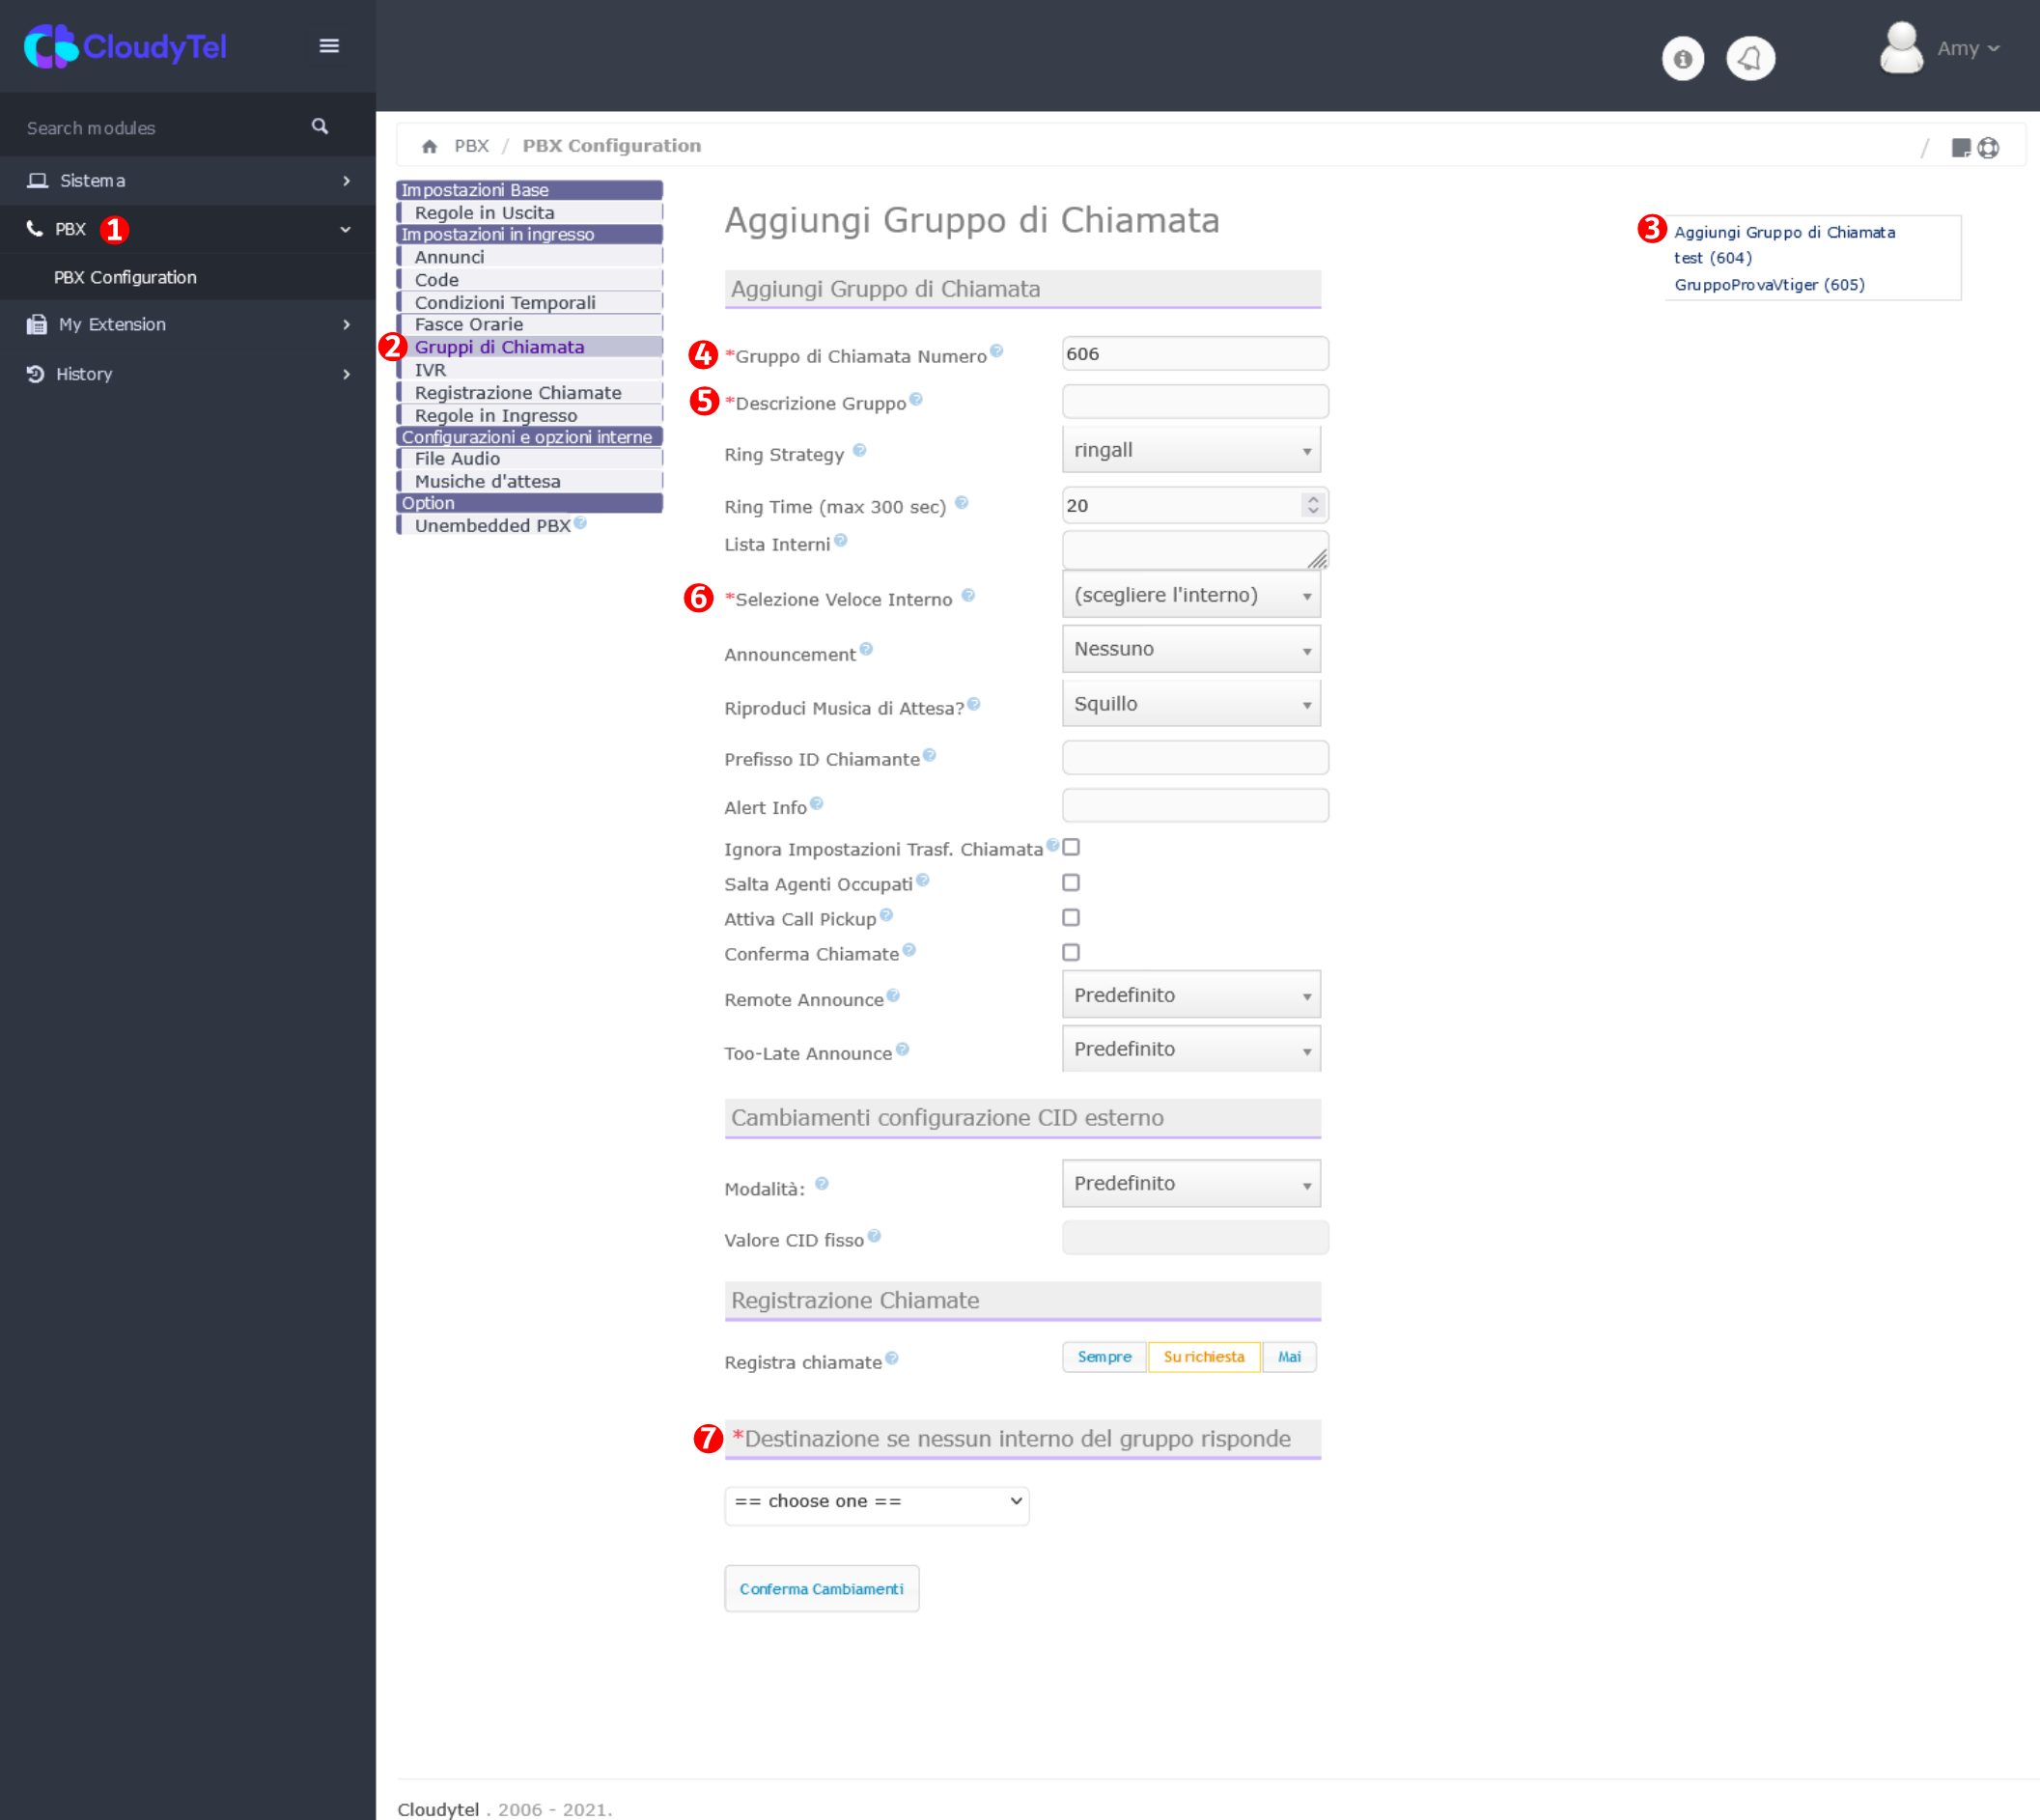The height and width of the screenshot is (1820, 2040).
Task: Open the info icon in header
Action: pos(1683,59)
